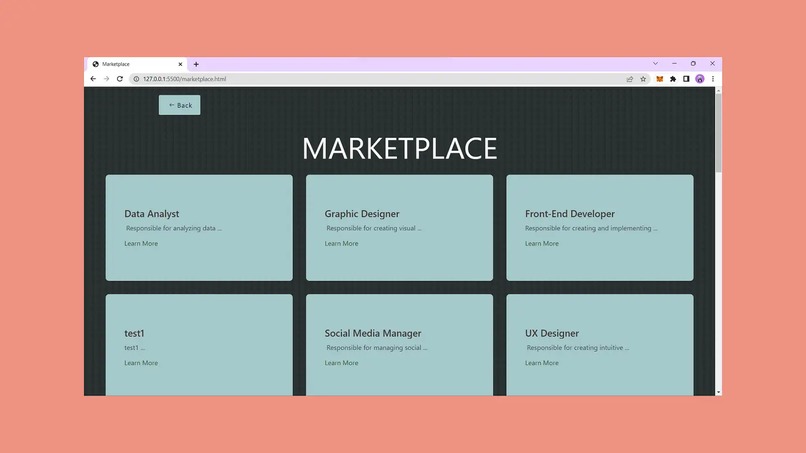Click Learn More under Graphic Designer
The image size is (806, 453).
[341, 243]
